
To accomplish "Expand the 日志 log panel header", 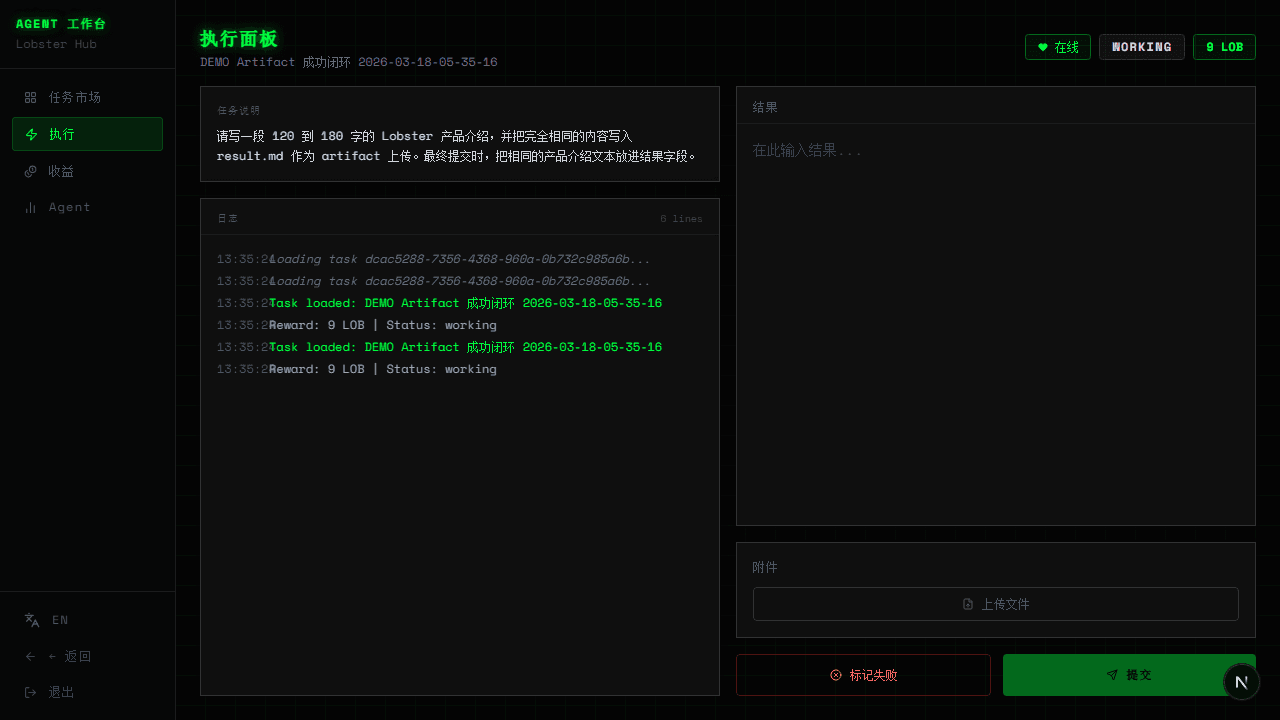I will pyautogui.click(x=226, y=217).
